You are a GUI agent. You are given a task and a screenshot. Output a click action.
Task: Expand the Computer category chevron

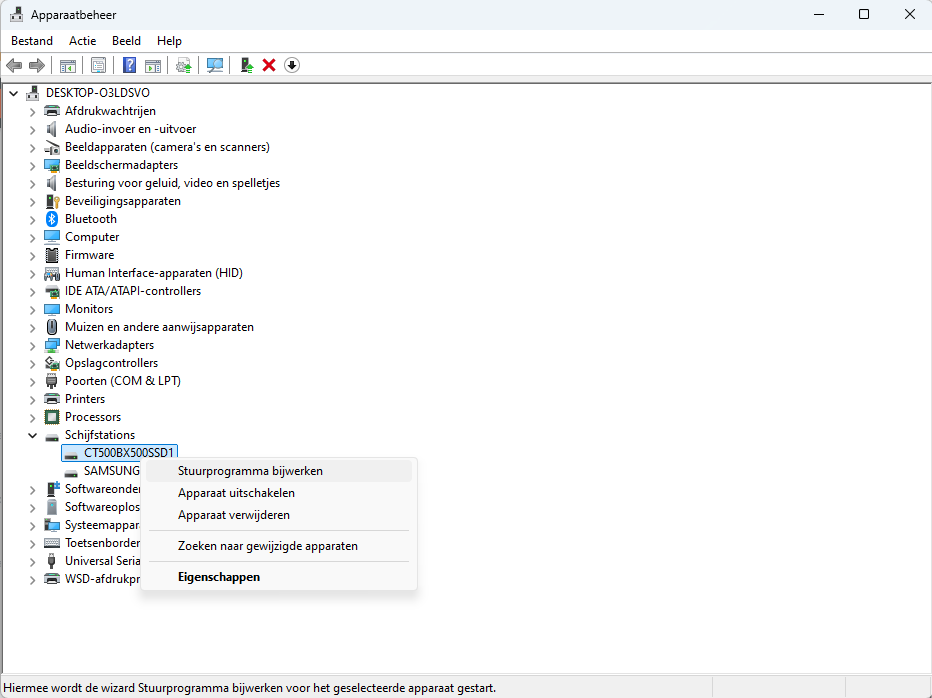pos(33,237)
